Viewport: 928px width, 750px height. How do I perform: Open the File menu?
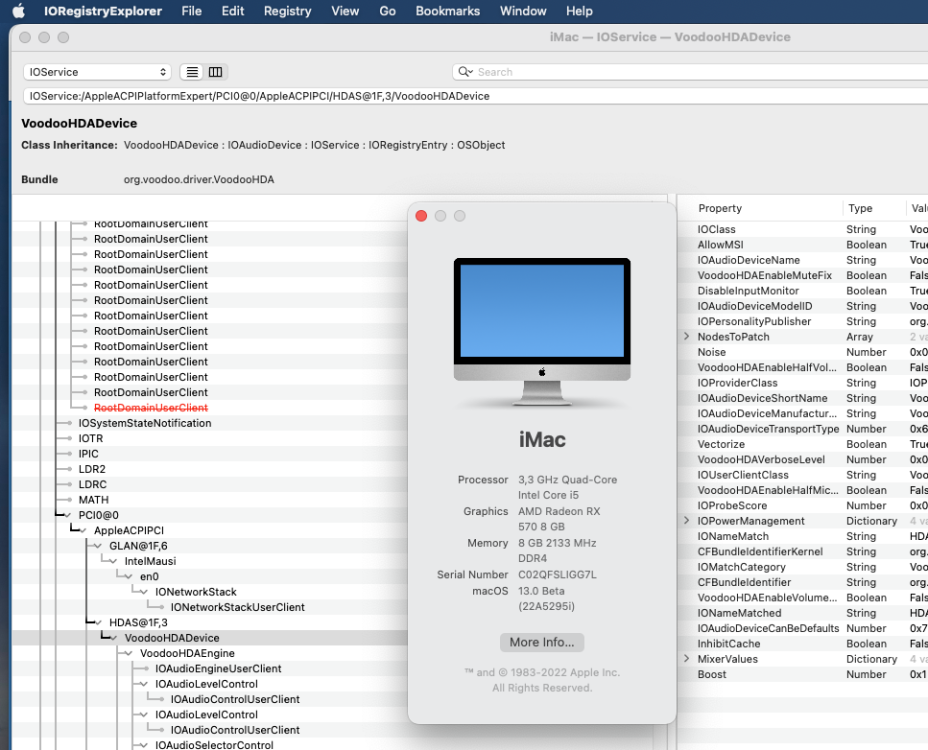[191, 11]
